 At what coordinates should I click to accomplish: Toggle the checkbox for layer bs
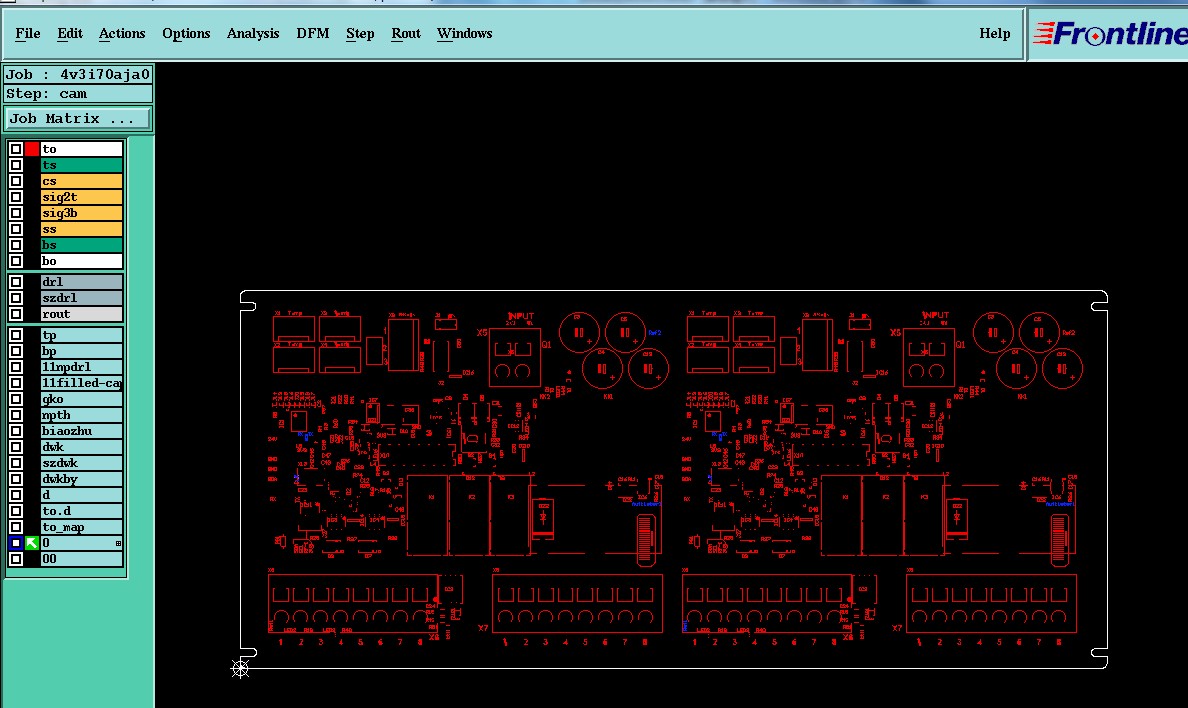(x=16, y=245)
